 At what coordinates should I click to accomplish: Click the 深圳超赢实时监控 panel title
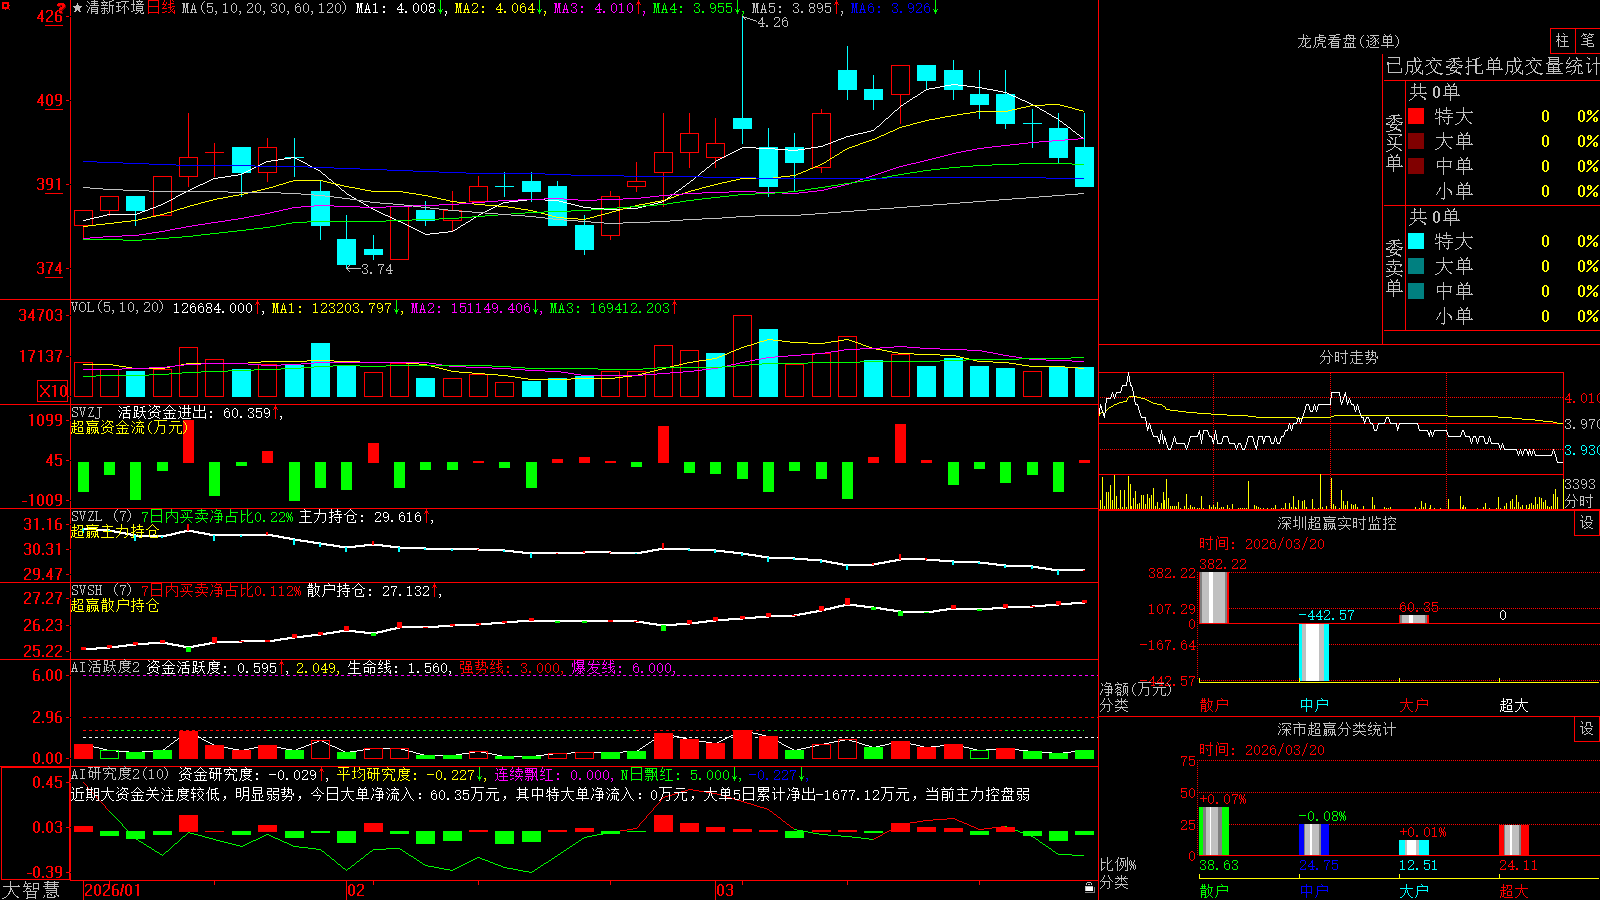click(1337, 523)
